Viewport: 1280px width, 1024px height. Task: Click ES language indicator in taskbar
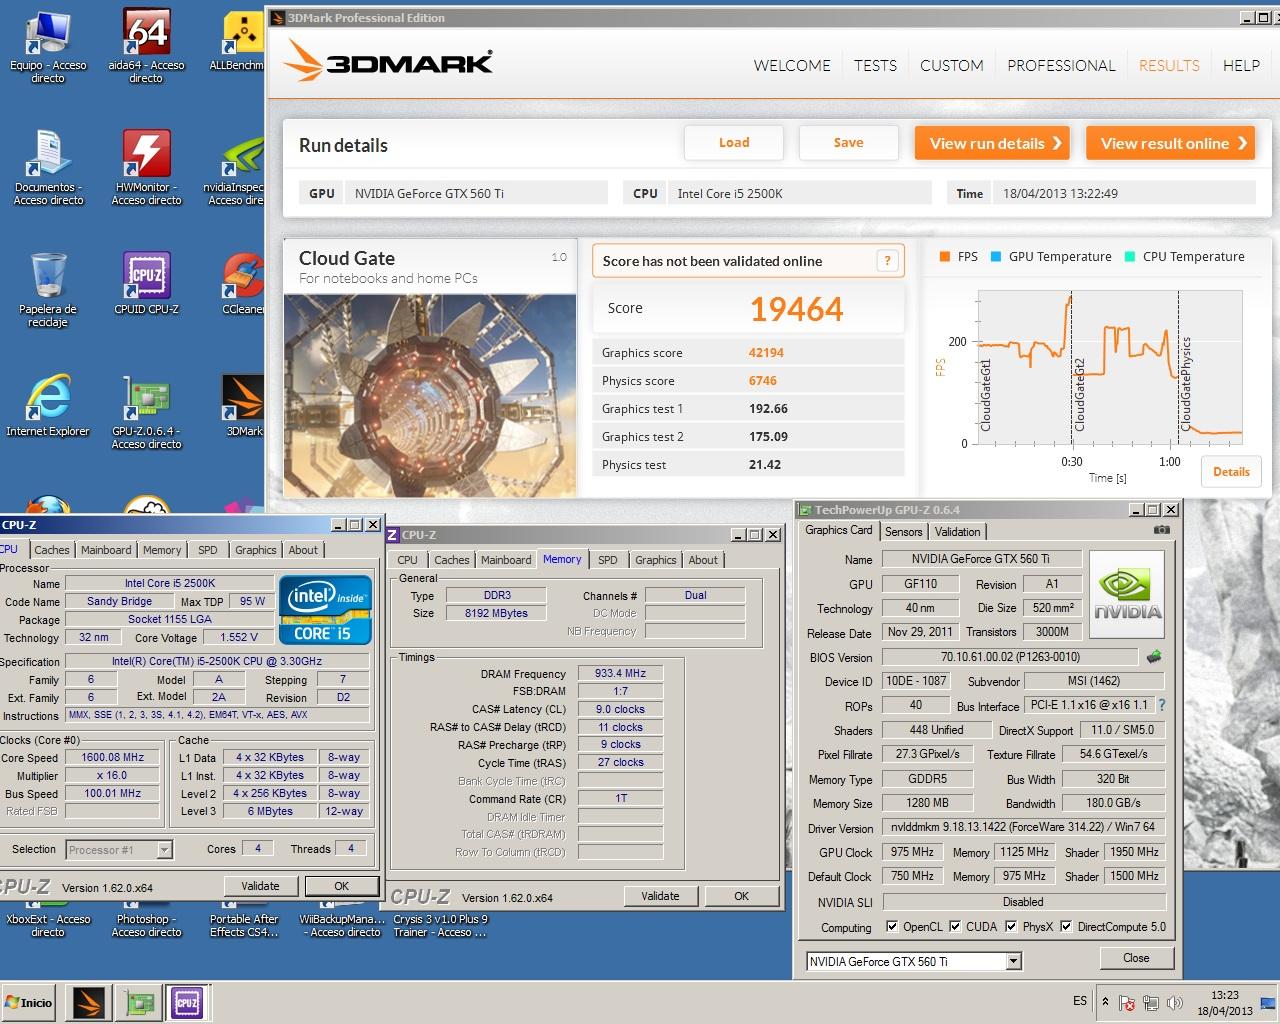[x=1080, y=1001]
